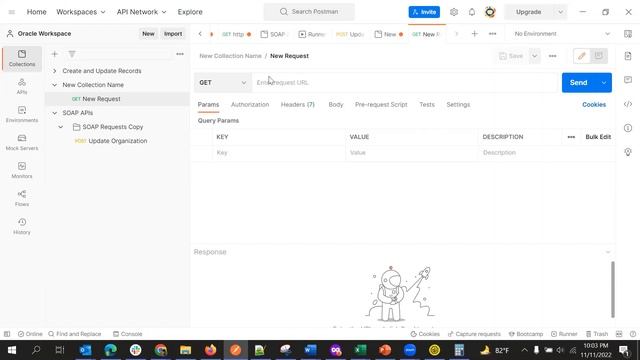Screen dimensions: 640x360
Task: Open the info icon in right sidebar
Action: coord(628,128)
